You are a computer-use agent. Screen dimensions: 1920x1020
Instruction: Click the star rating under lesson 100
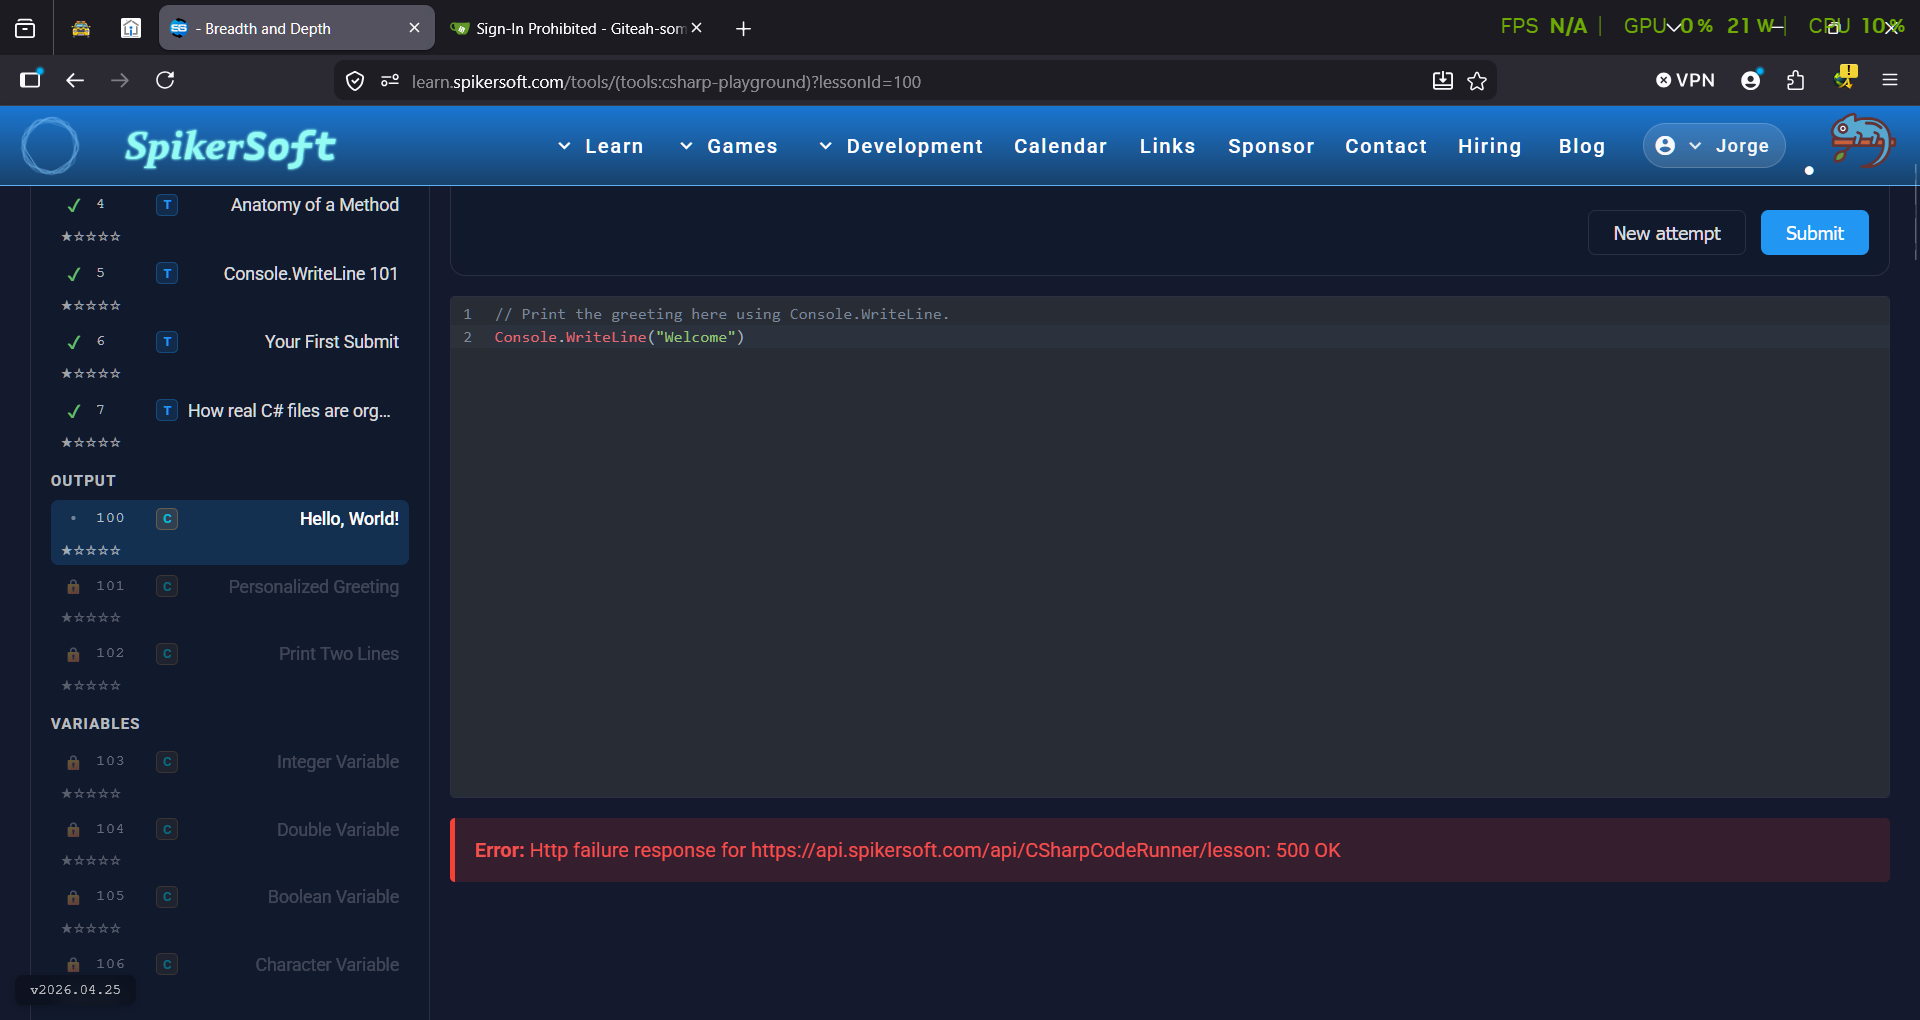(91, 551)
